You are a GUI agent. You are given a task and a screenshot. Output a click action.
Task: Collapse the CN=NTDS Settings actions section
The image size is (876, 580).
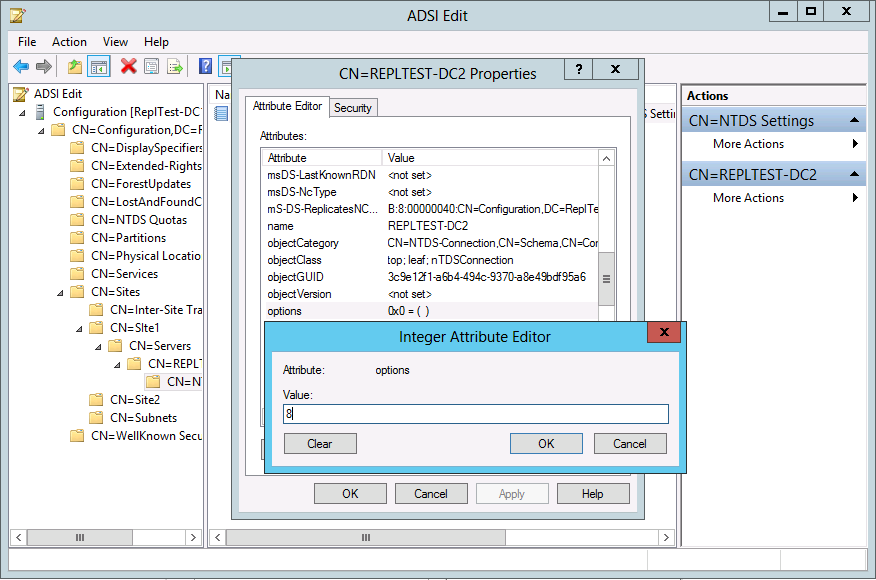pyautogui.click(x=854, y=120)
